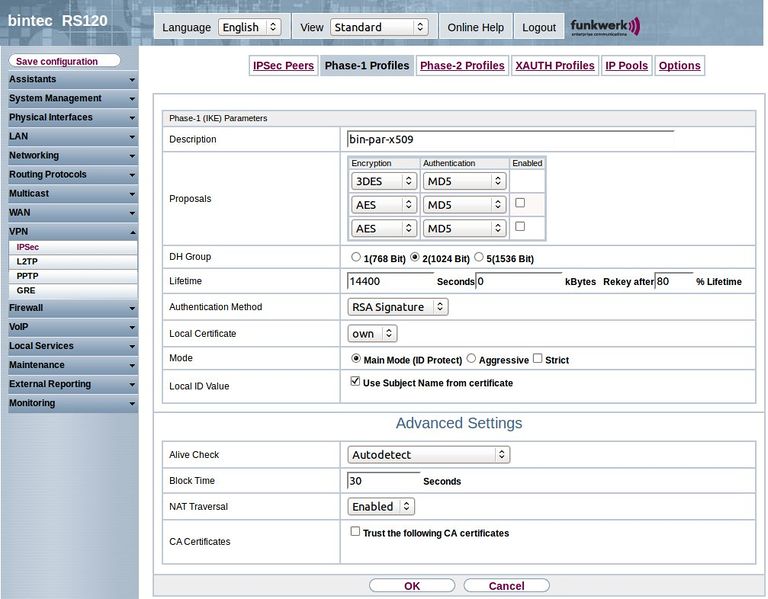Image resolution: width=768 pixels, height=599 pixels.
Task: Switch to the Phase-2 Profiles tab
Action: point(462,66)
